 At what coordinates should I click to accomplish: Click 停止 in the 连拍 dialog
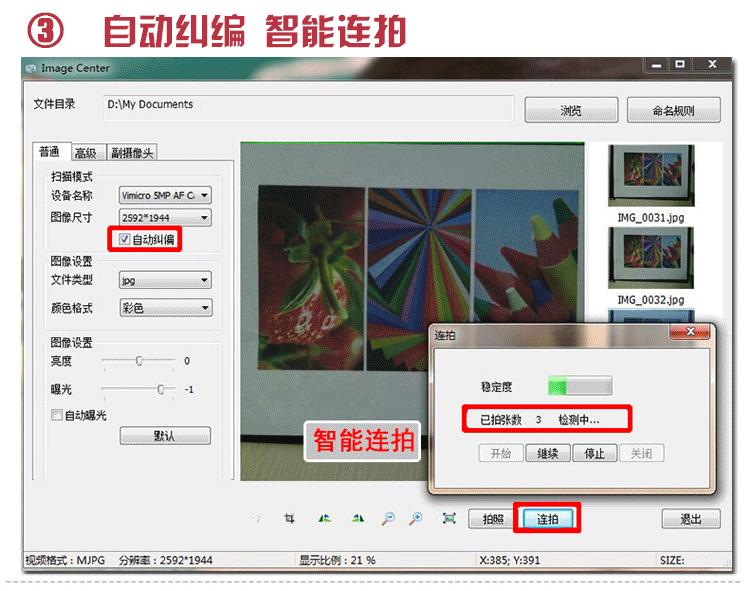pyautogui.click(x=595, y=453)
